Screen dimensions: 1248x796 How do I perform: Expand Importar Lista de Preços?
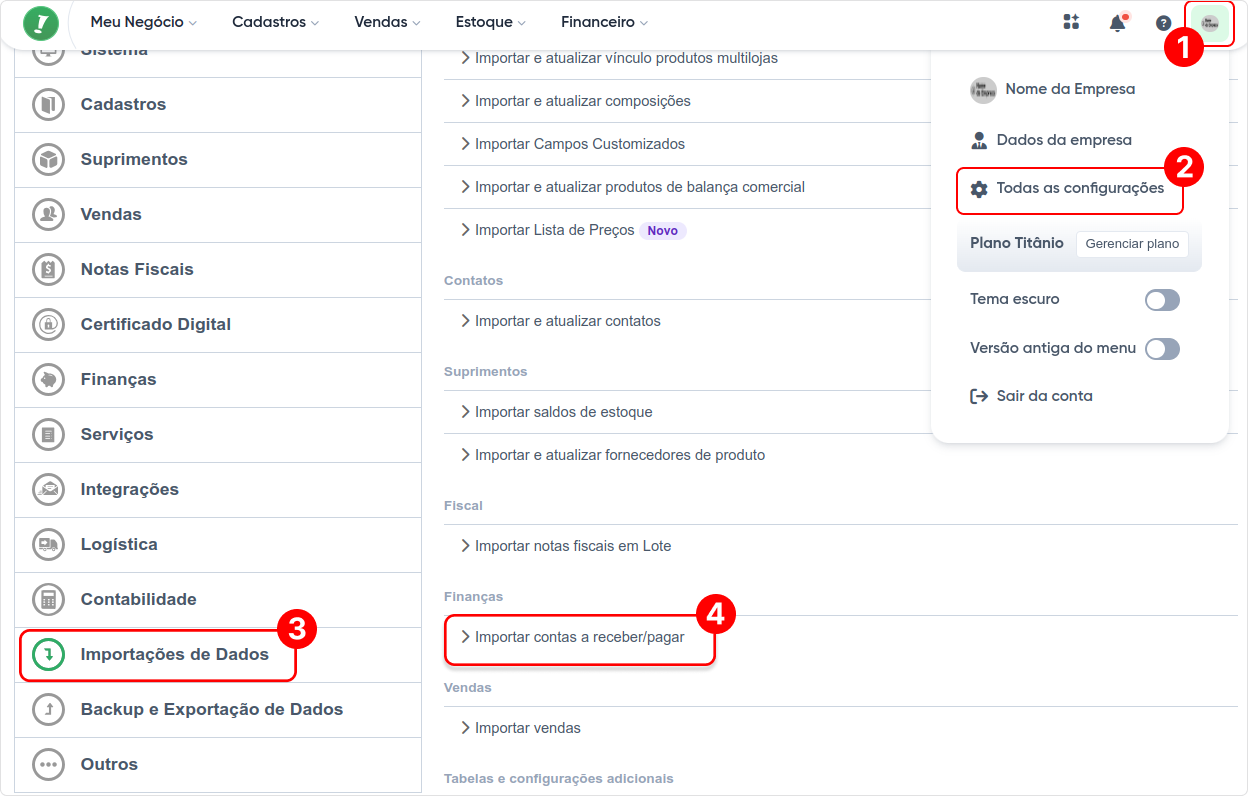coord(547,230)
